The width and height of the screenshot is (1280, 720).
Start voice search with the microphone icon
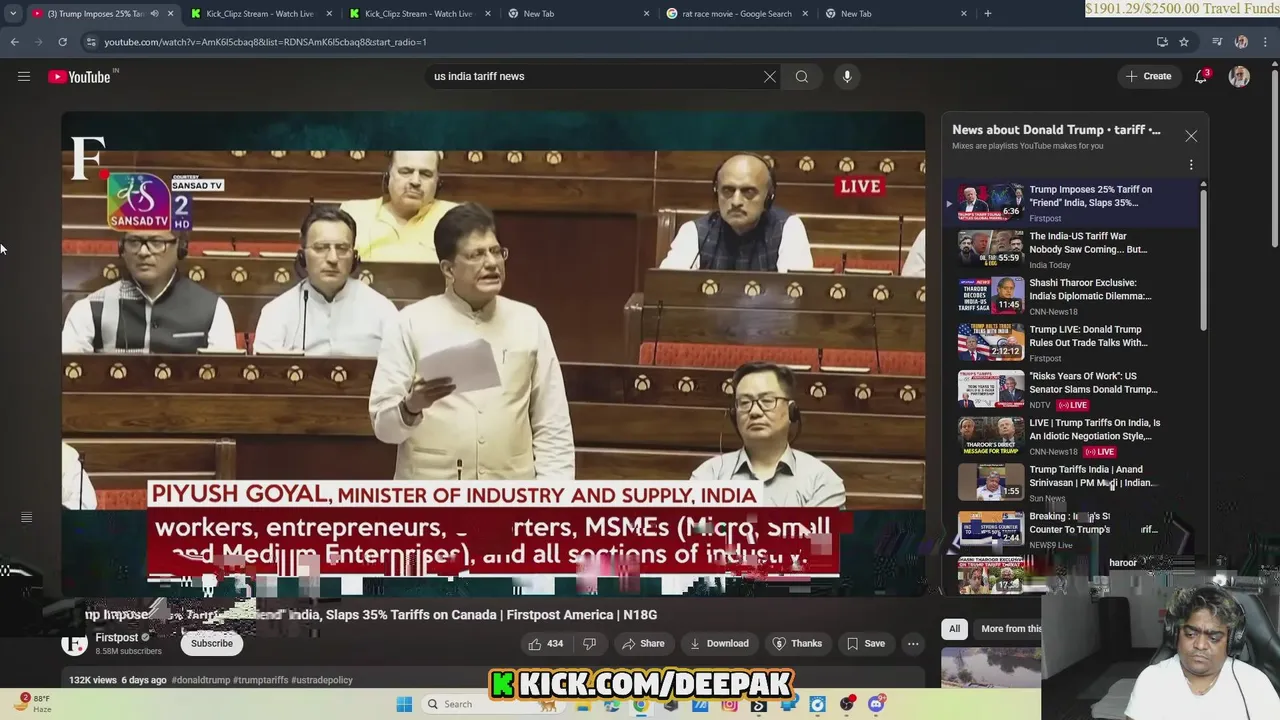[x=847, y=76]
